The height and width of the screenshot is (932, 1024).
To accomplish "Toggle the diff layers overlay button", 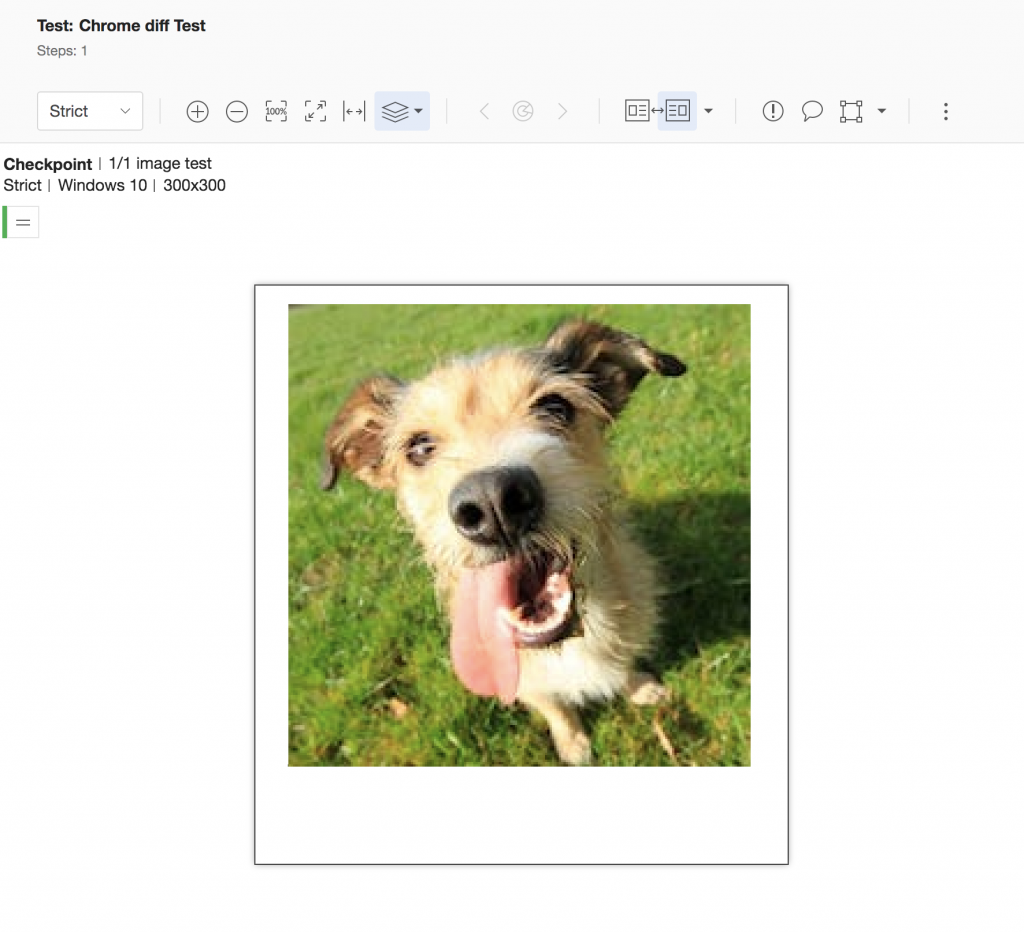I will pos(395,111).
